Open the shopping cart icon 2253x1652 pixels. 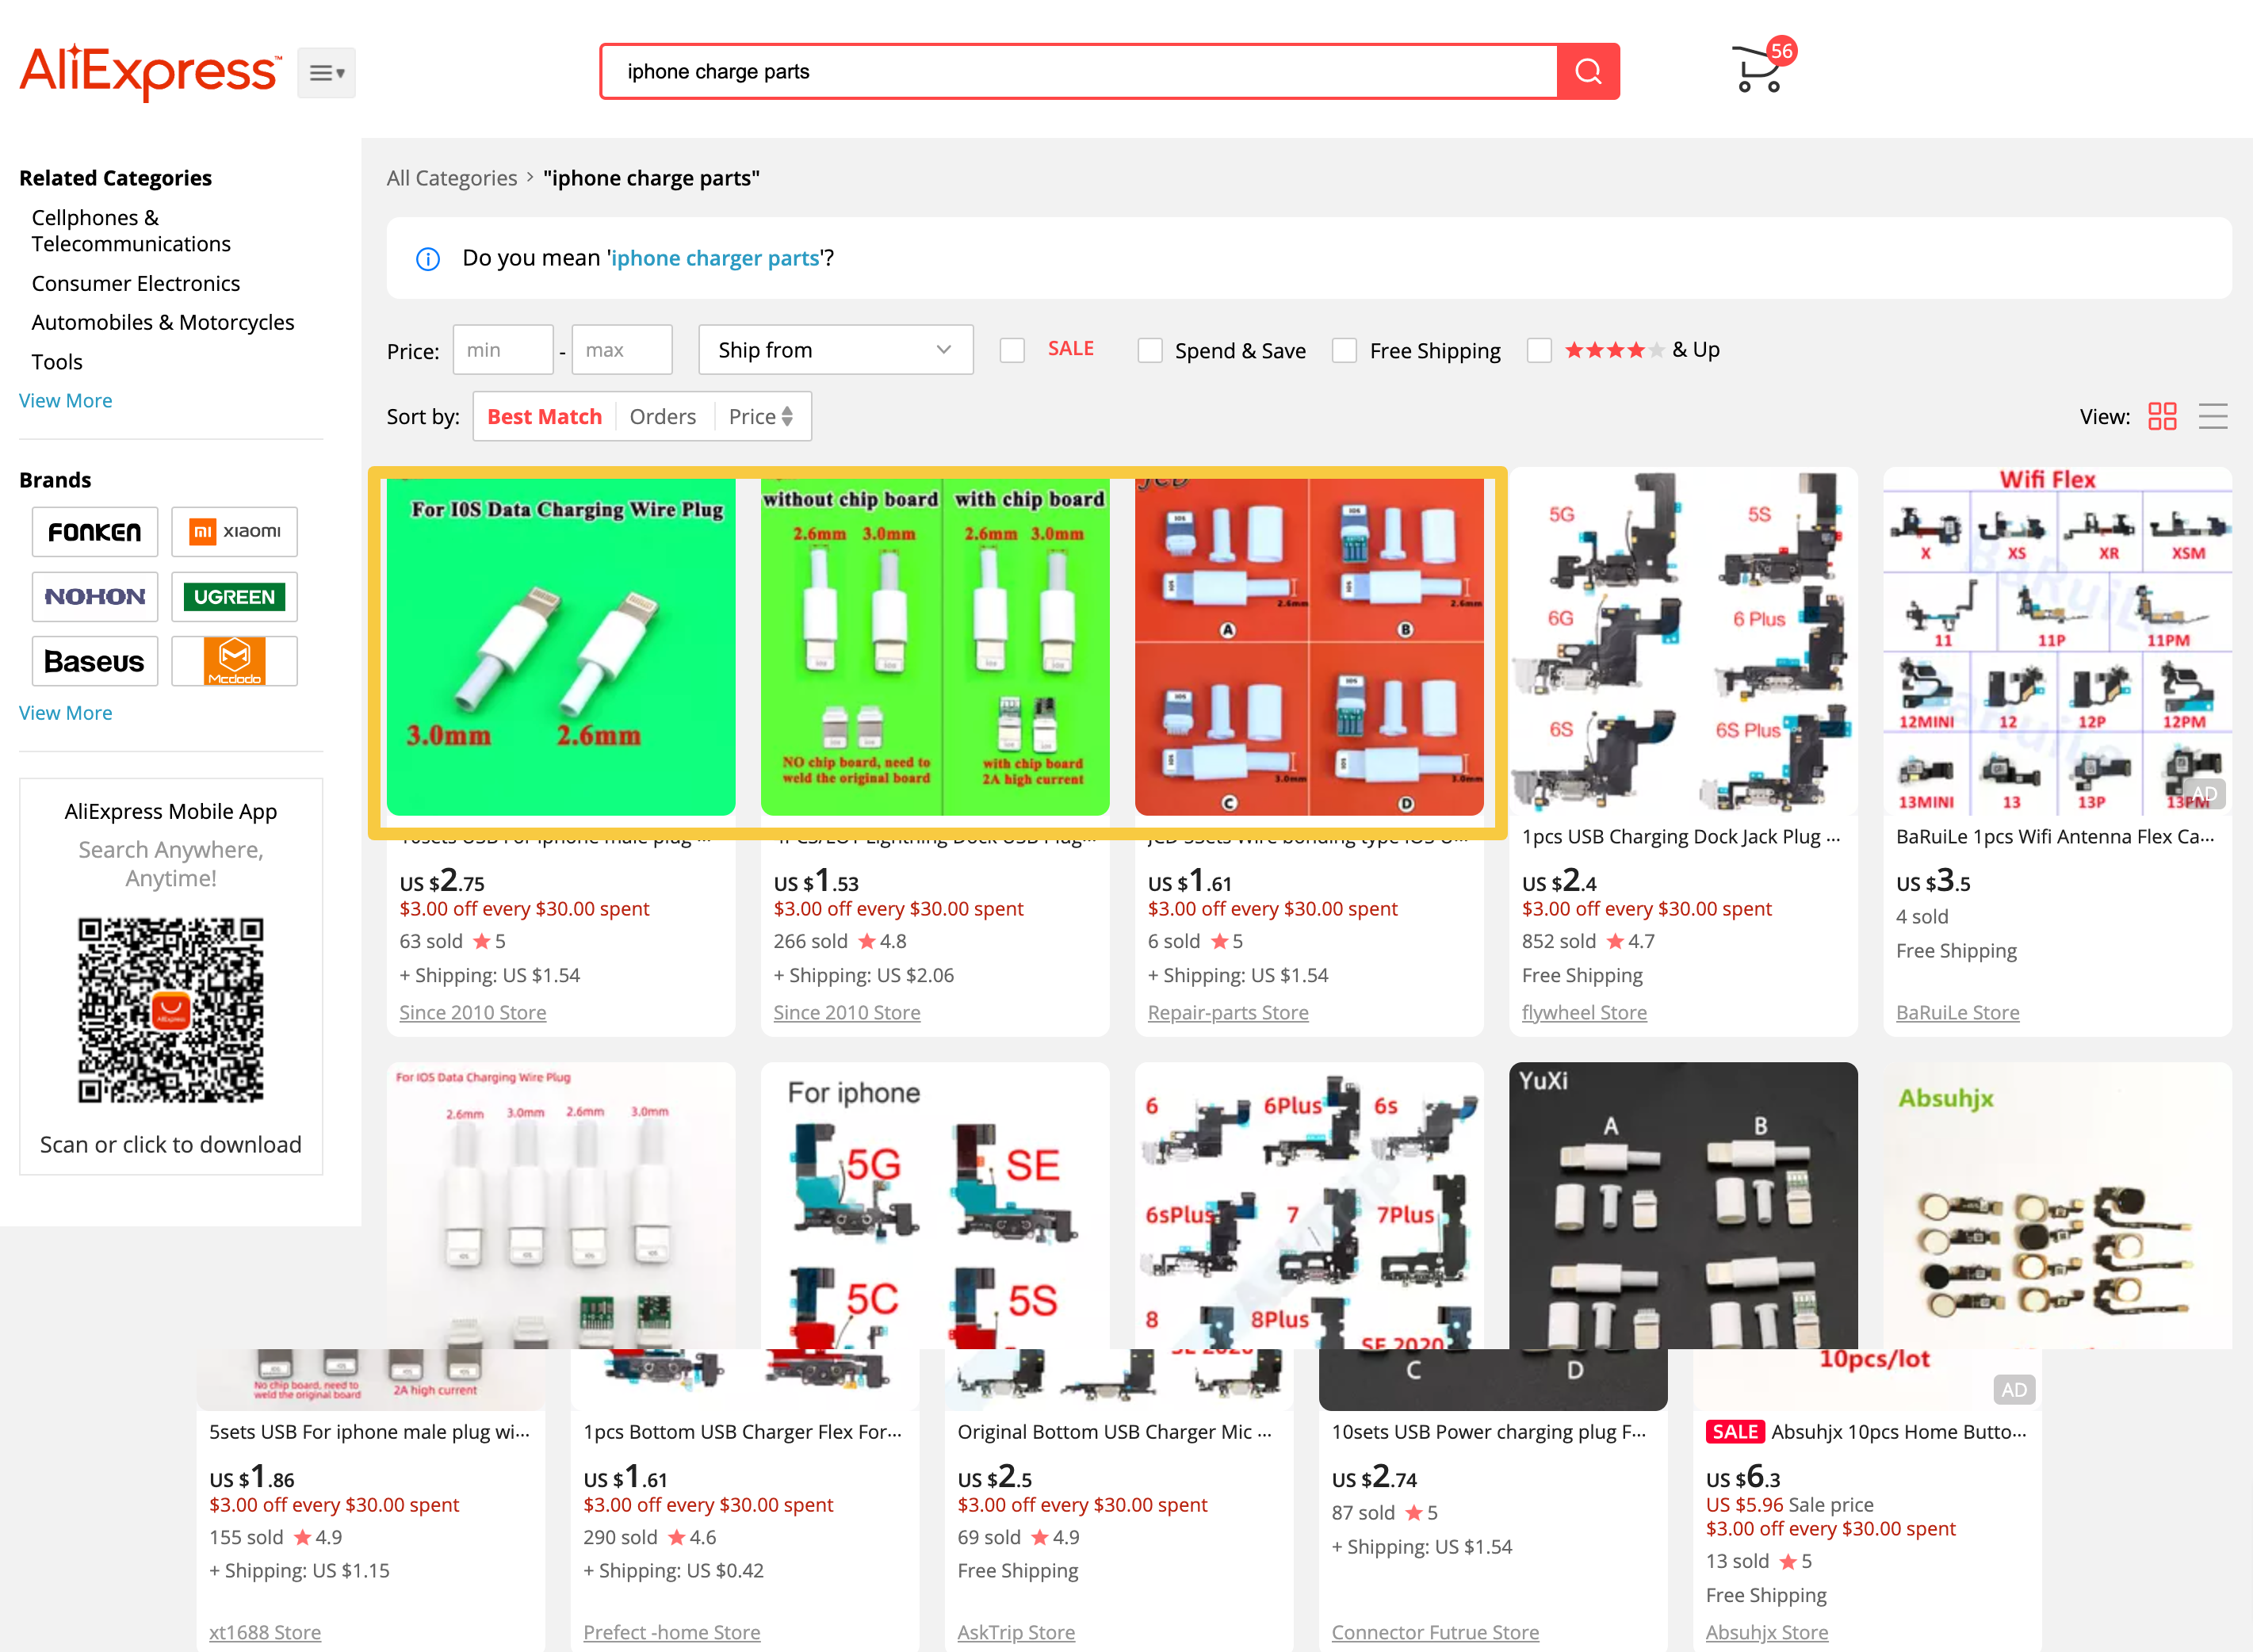(1759, 69)
